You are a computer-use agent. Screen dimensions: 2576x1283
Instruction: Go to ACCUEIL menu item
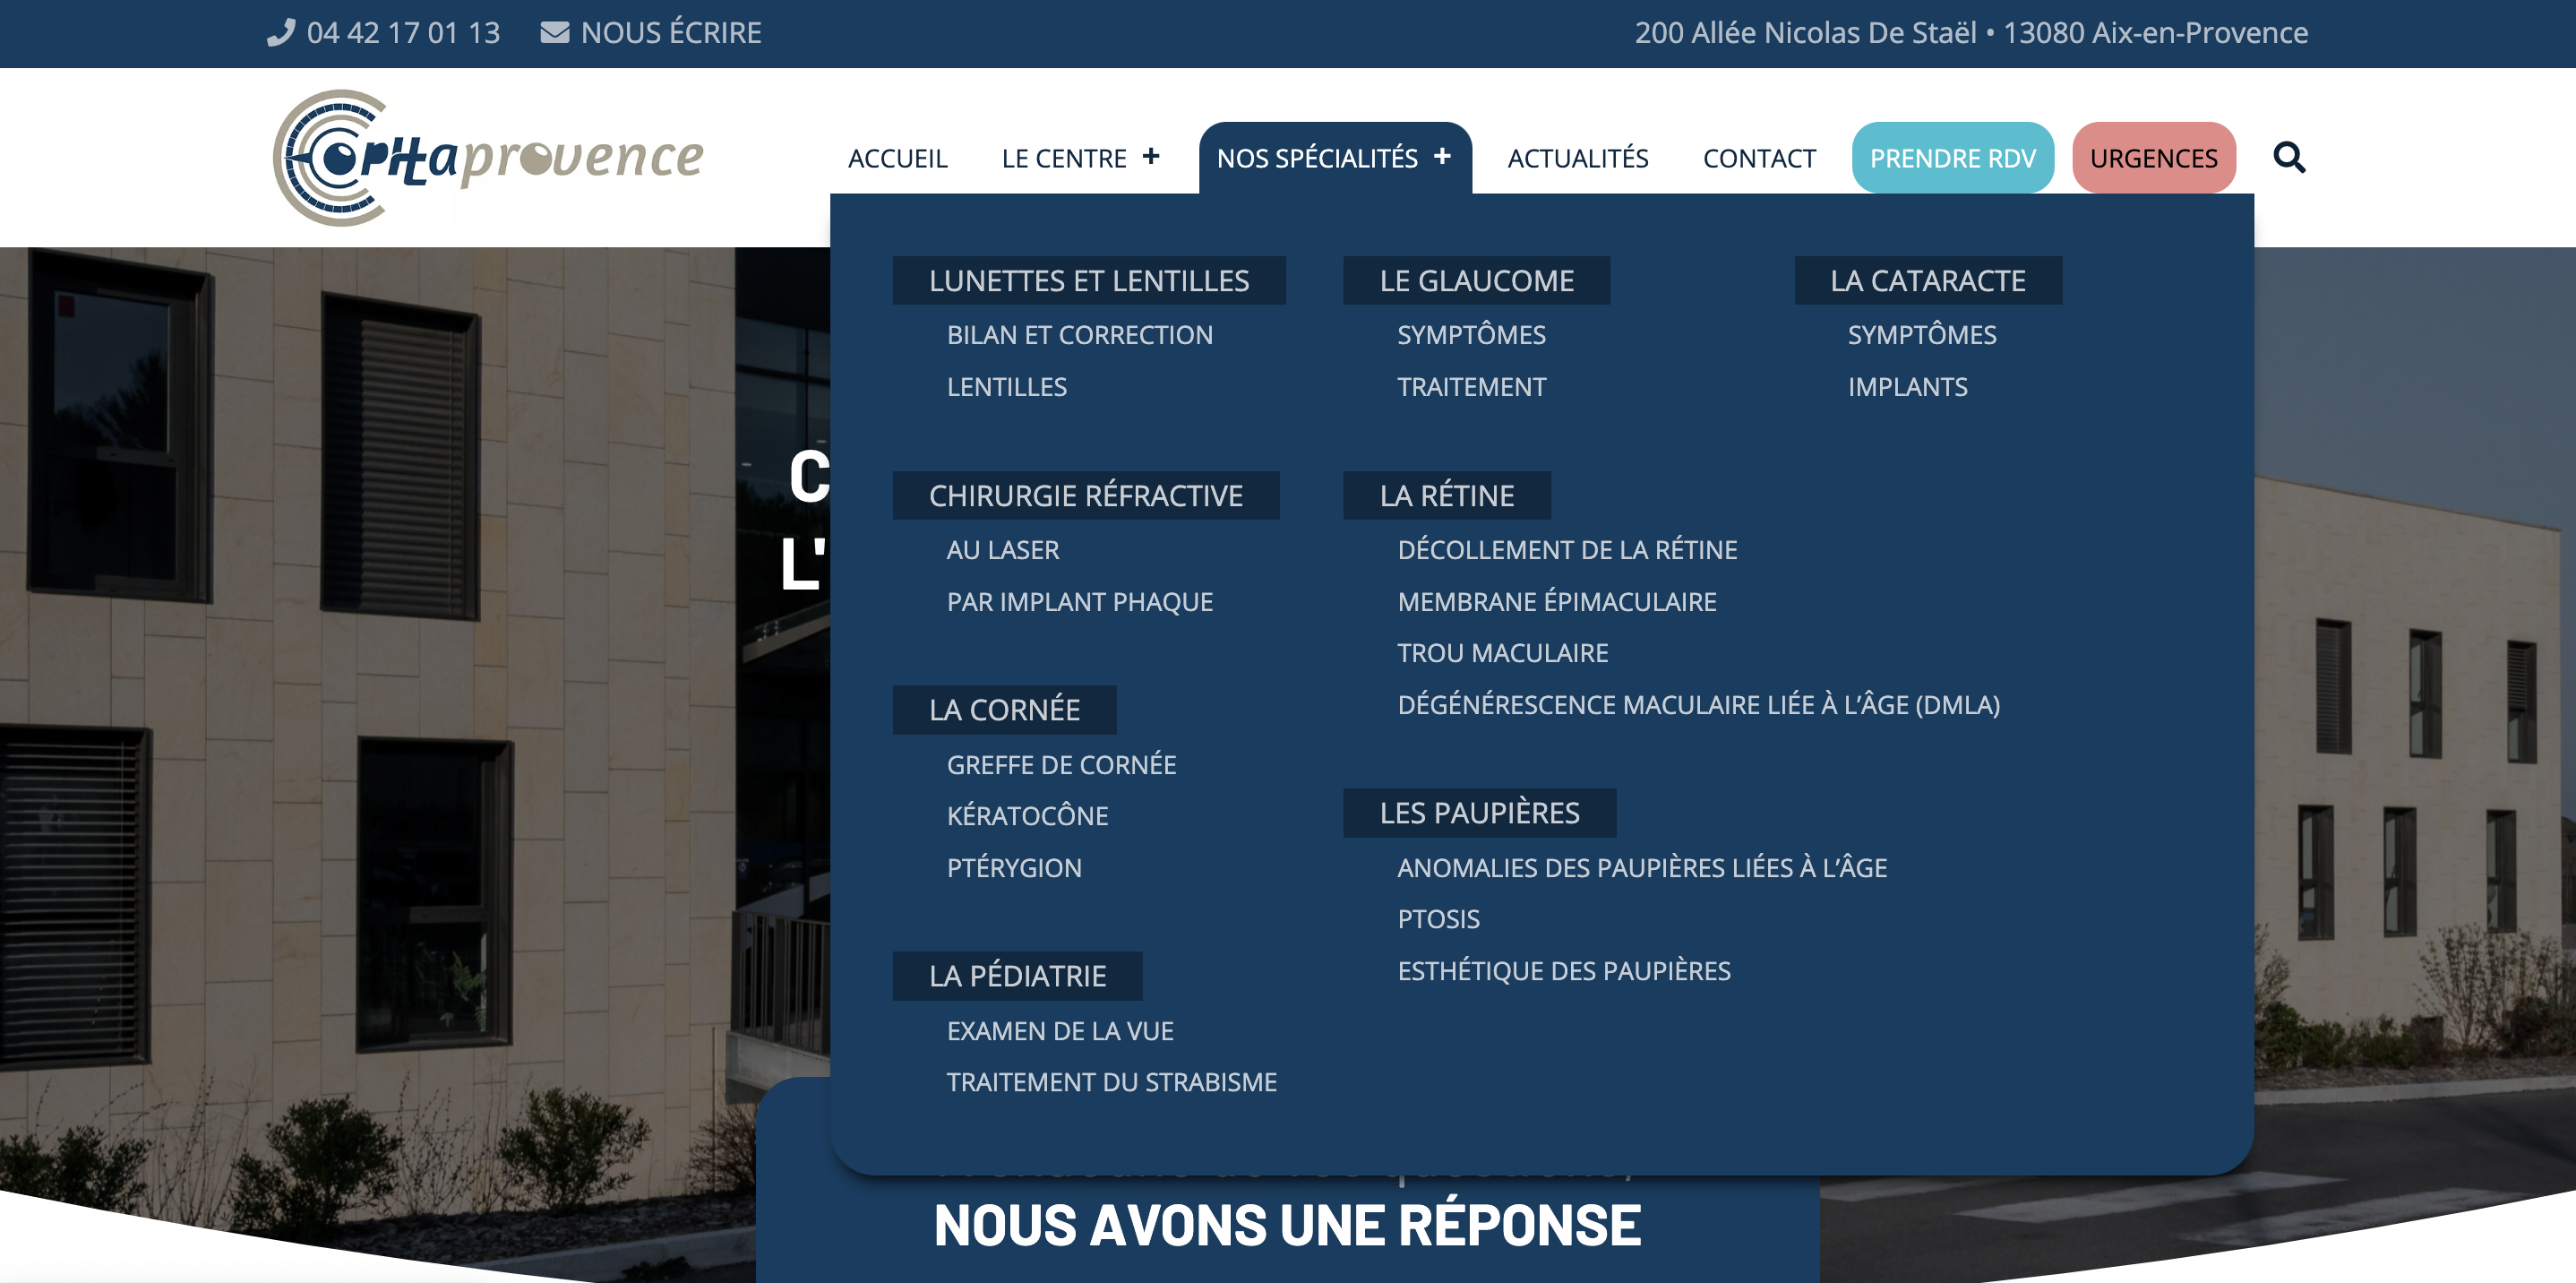pyautogui.click(x=897, y=158)
